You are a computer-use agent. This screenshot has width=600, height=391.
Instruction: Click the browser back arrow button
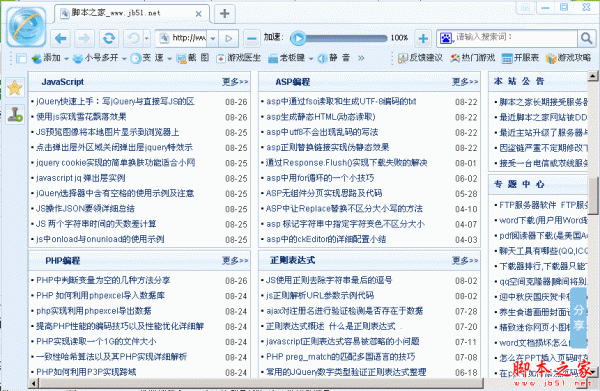[61, 38]
